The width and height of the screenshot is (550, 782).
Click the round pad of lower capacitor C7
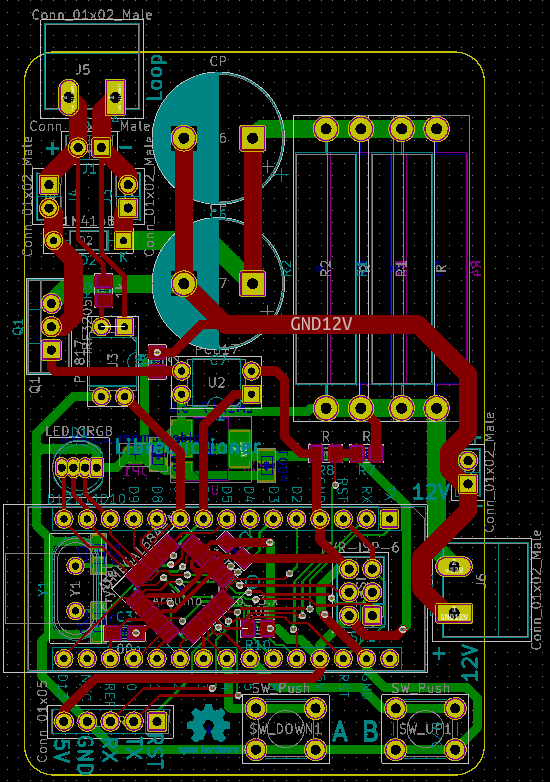pyautogui.click(x=184, y=283)
